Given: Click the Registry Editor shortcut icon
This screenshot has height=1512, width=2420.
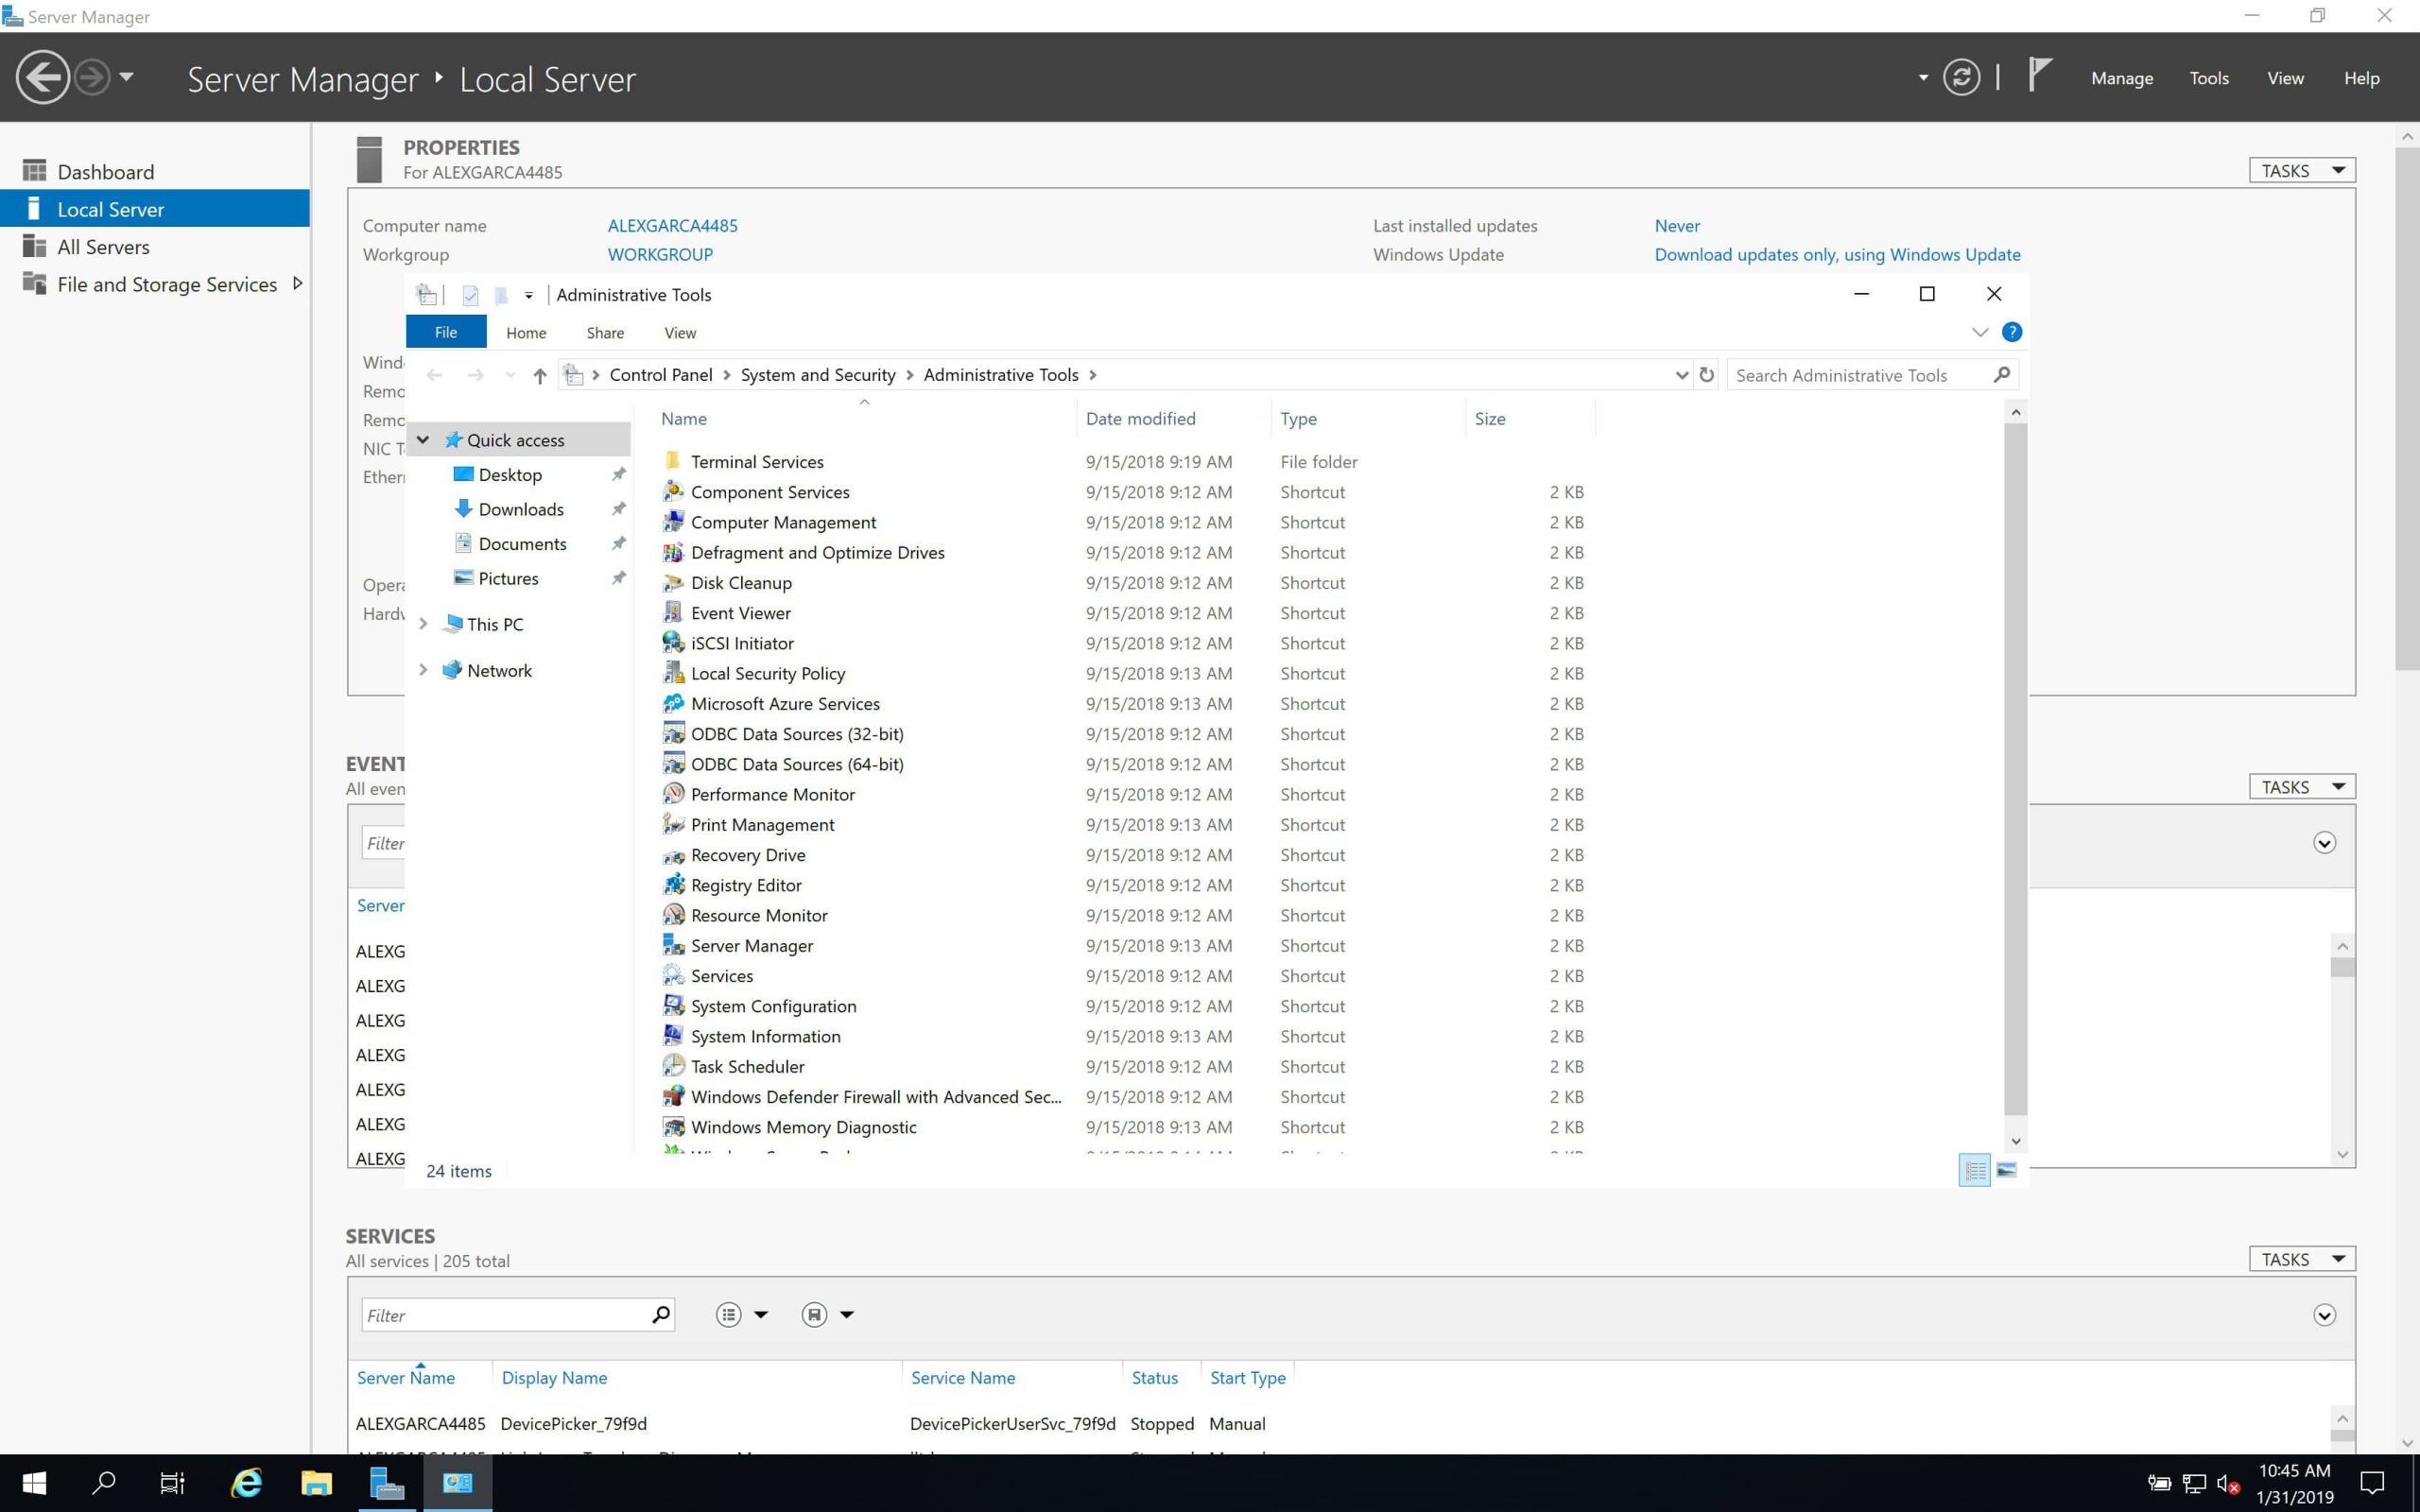Looking at the screenshot, I should coord(674,885).
